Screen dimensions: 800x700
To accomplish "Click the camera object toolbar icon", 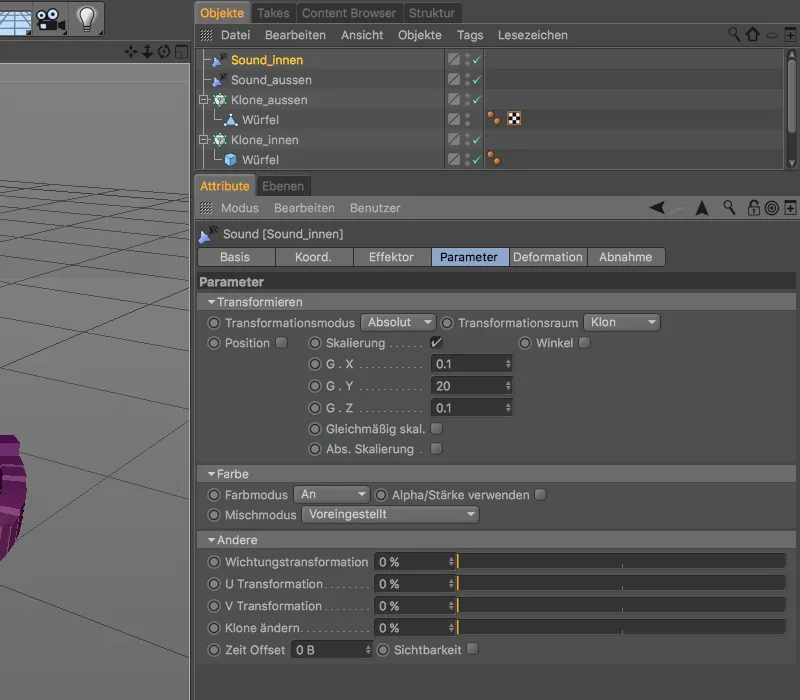I will [x=50, y=19].
